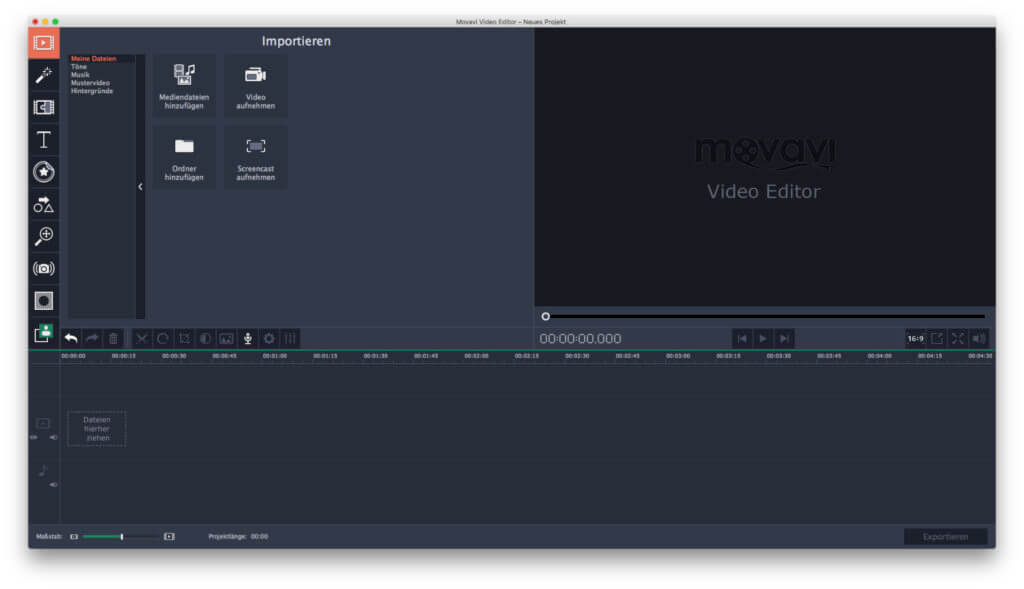Click the 00:03:00 mark on timeline ruler
The image size is (1024, 589).
(x=678, y=357)
